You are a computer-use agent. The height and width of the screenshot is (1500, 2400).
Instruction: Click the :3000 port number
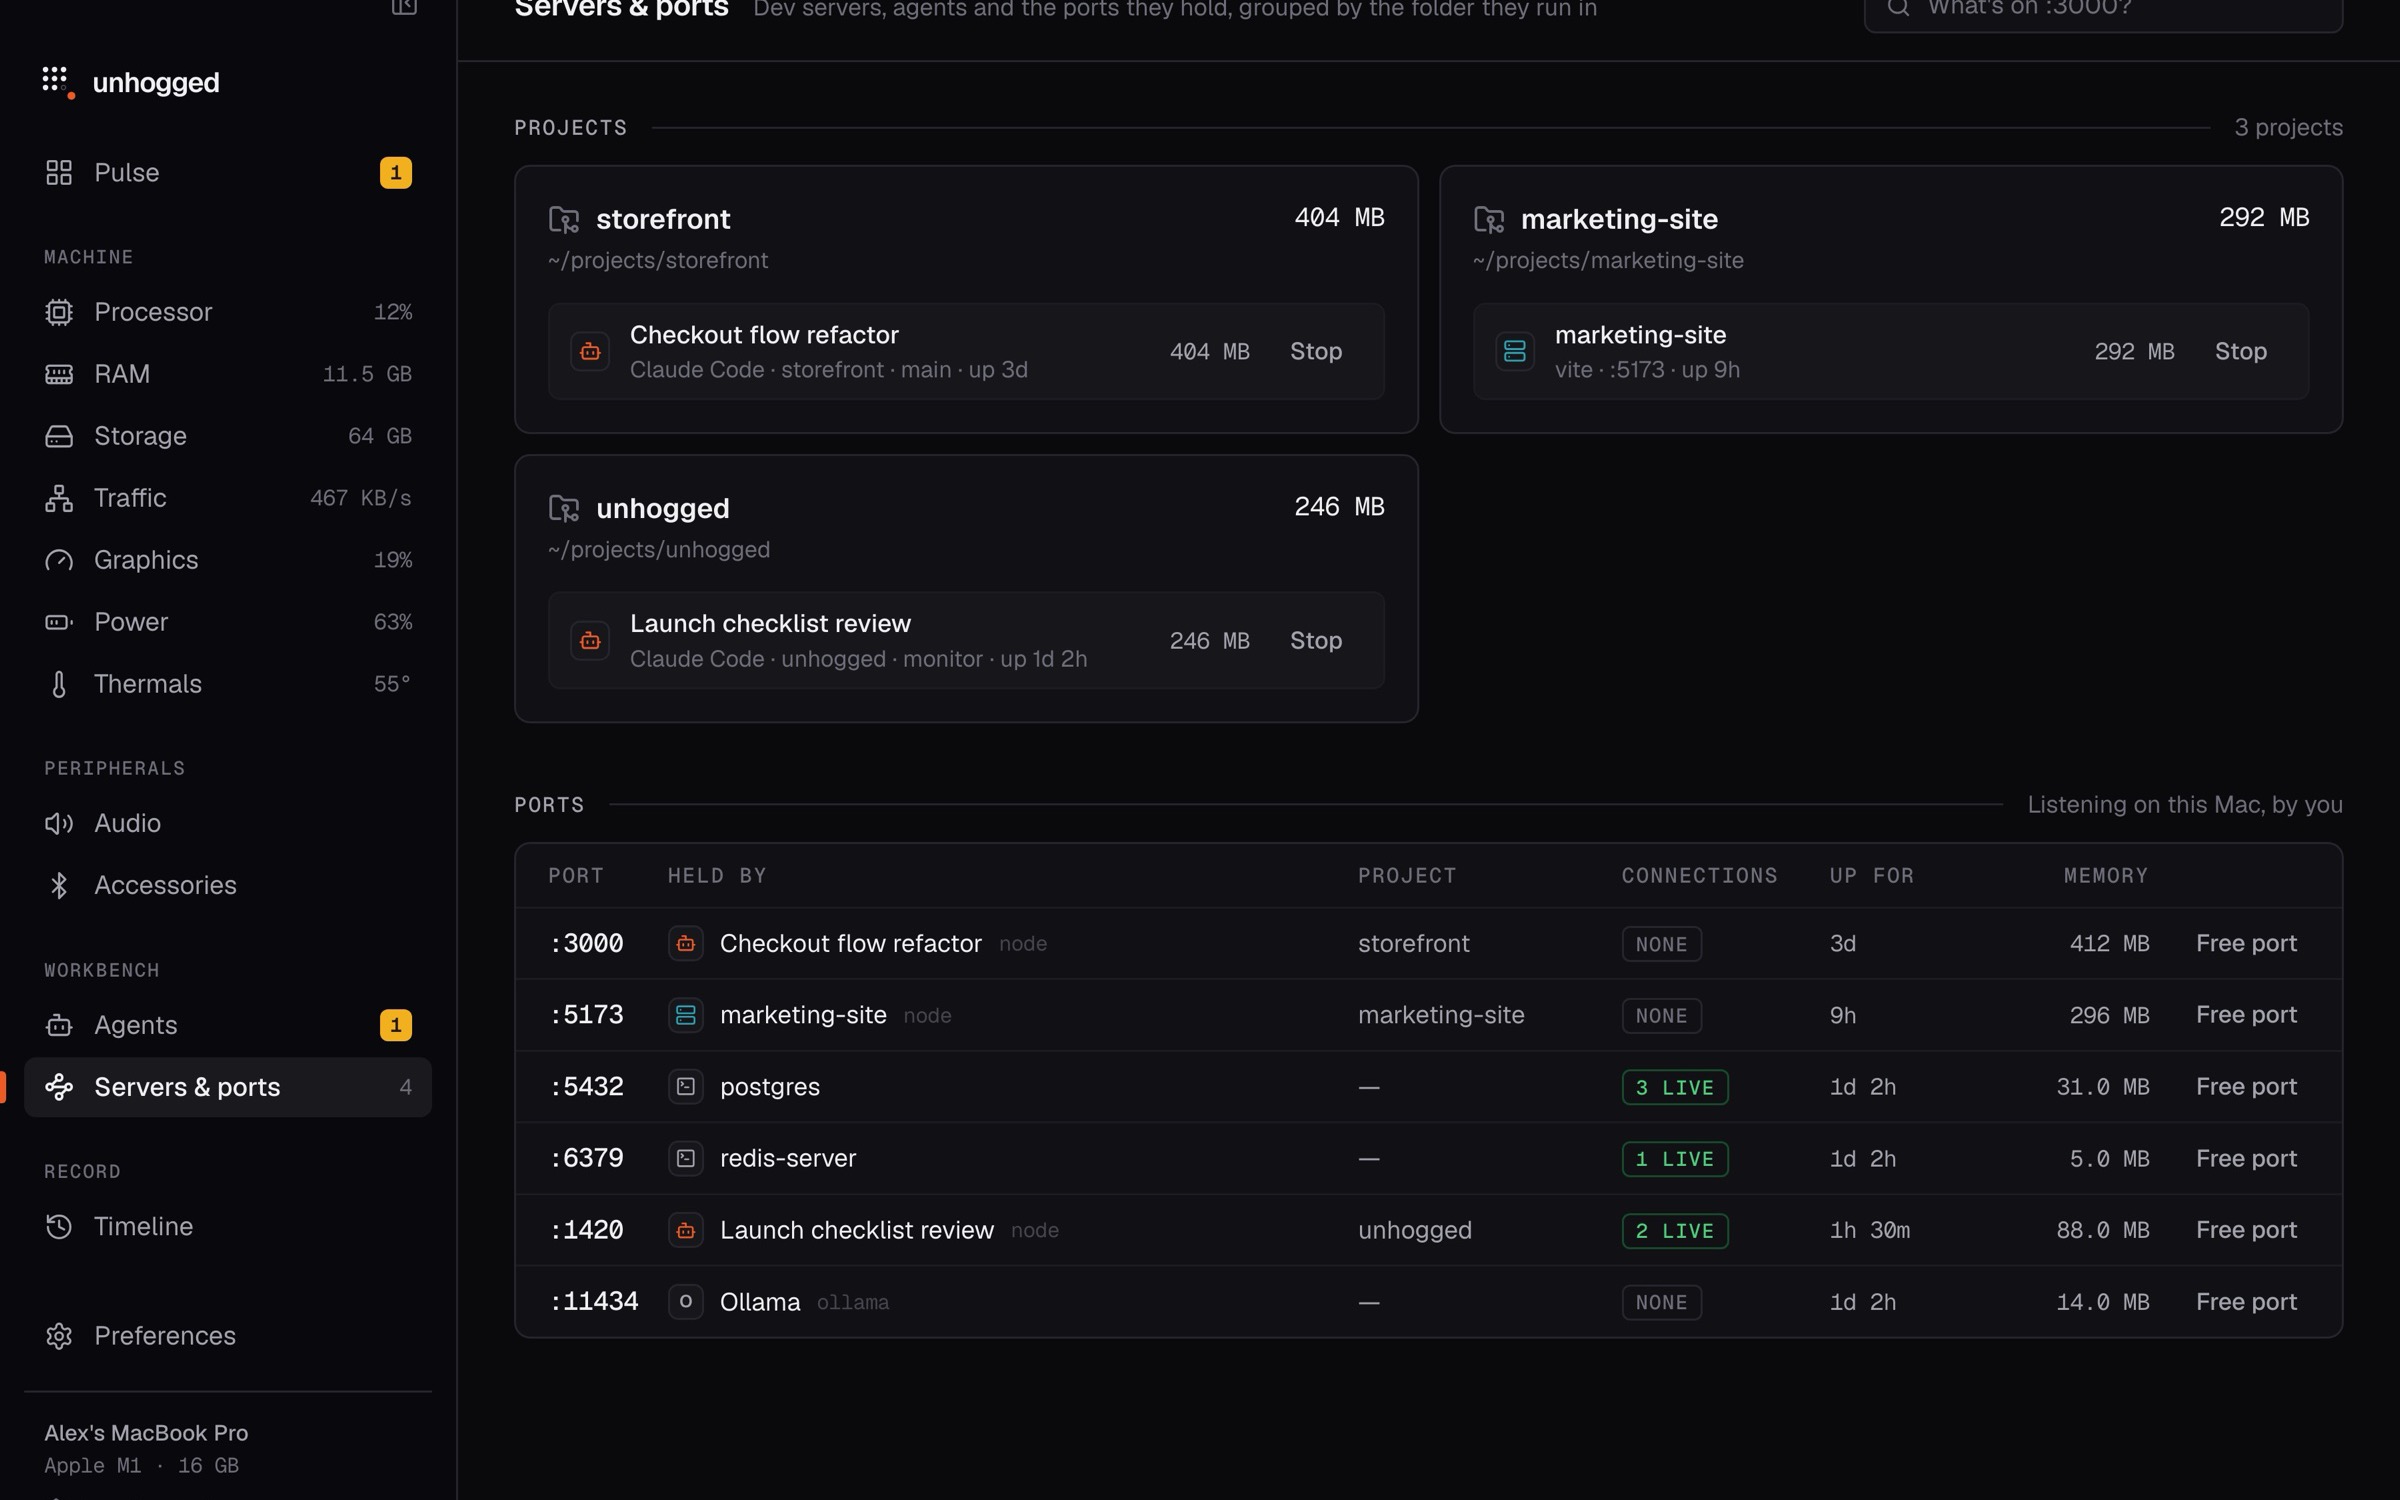pyautogui.click(x=587, y=943)
